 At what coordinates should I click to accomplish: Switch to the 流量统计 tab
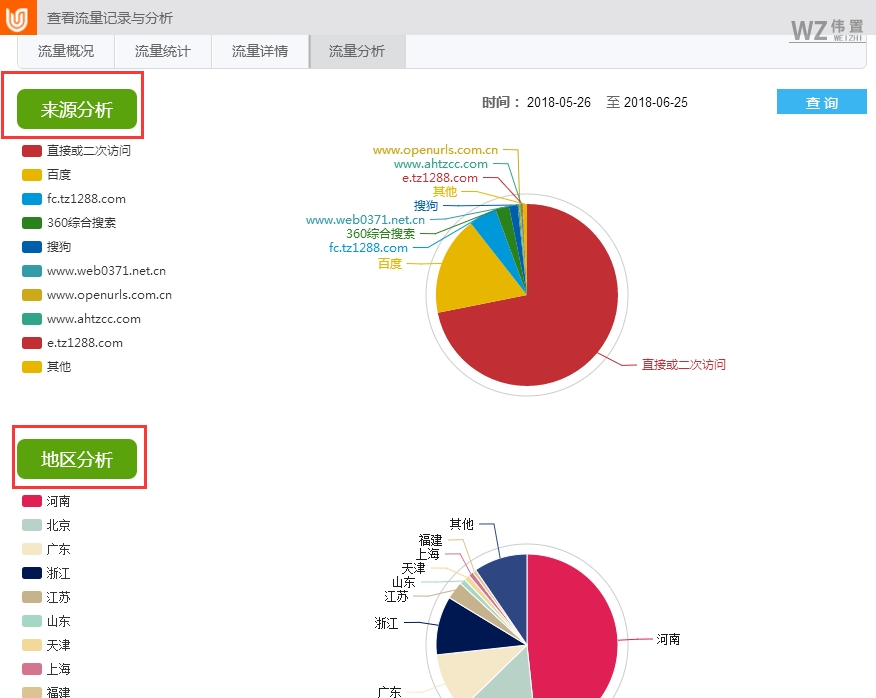tap(161, 51)
